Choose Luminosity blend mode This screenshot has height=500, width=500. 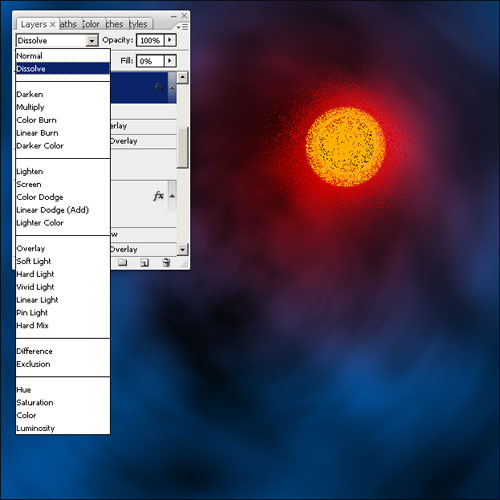point(63,428)
